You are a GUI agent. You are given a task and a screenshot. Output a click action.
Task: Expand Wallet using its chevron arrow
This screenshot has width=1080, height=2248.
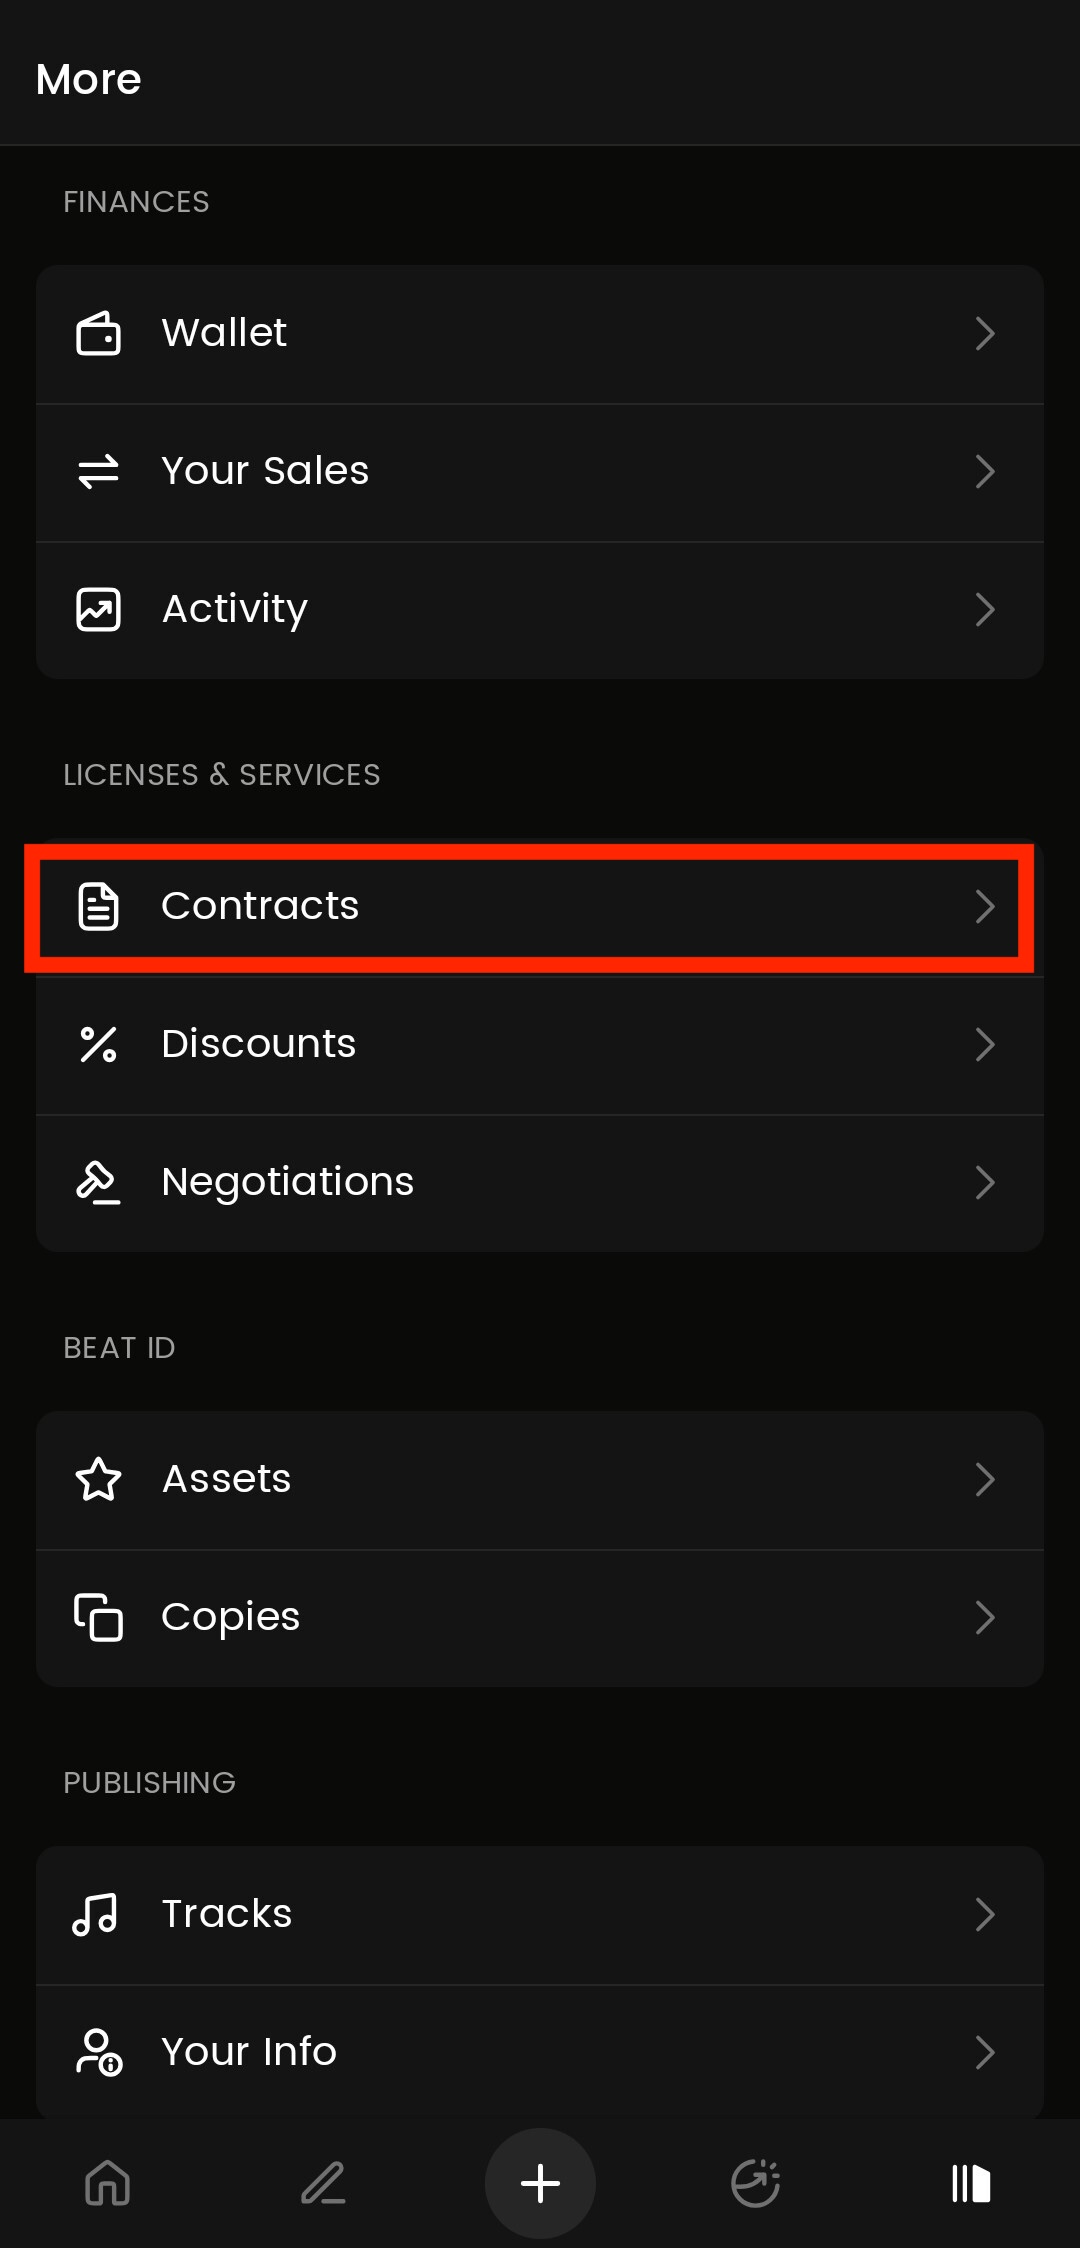coord(984,333)
